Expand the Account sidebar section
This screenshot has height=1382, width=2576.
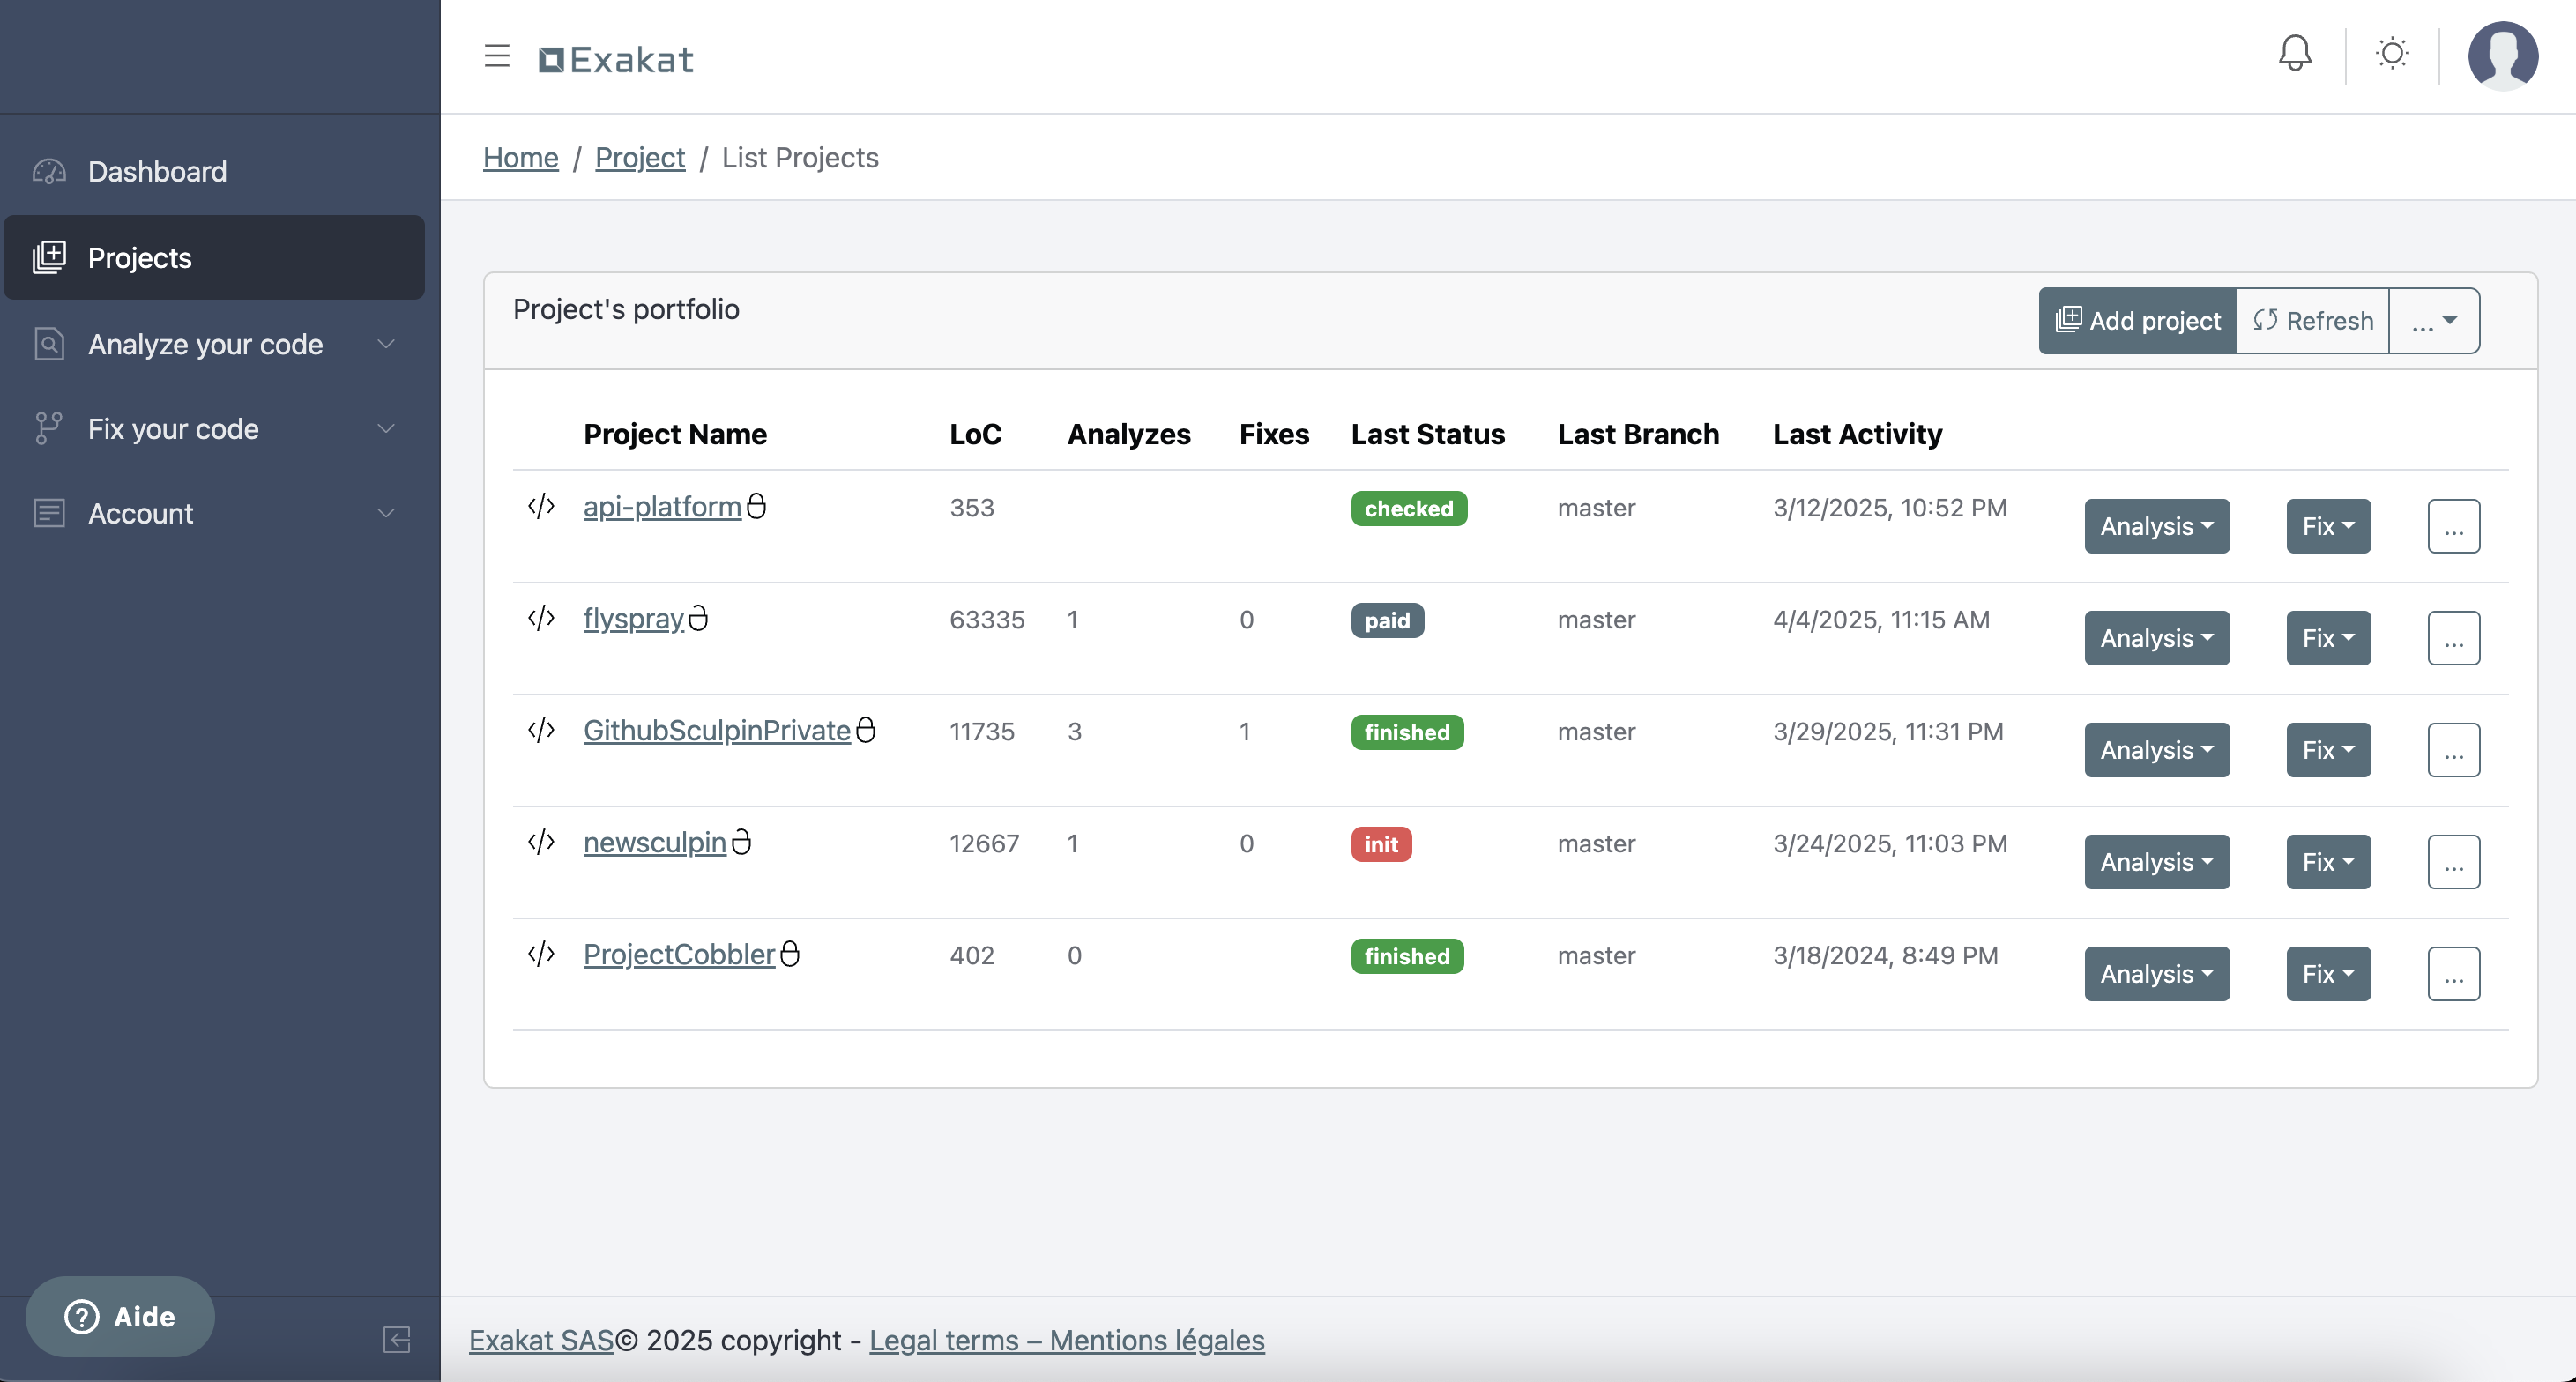[140, 514]
